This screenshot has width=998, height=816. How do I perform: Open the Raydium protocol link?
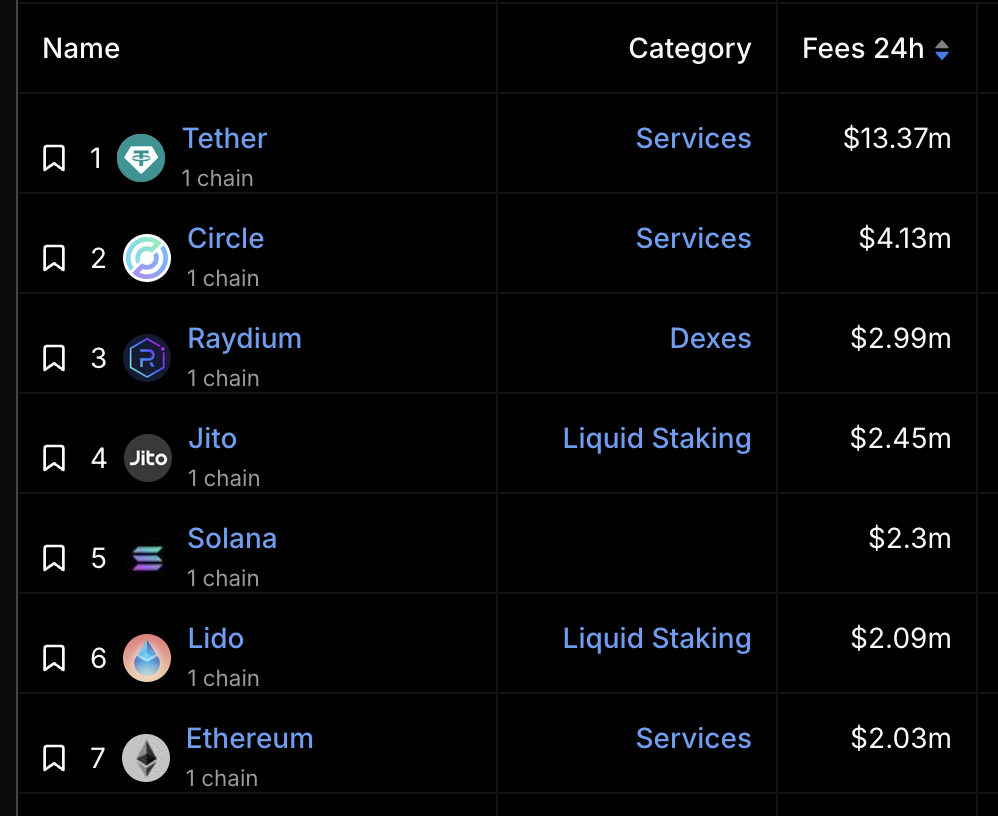click(x=244, y=338)
